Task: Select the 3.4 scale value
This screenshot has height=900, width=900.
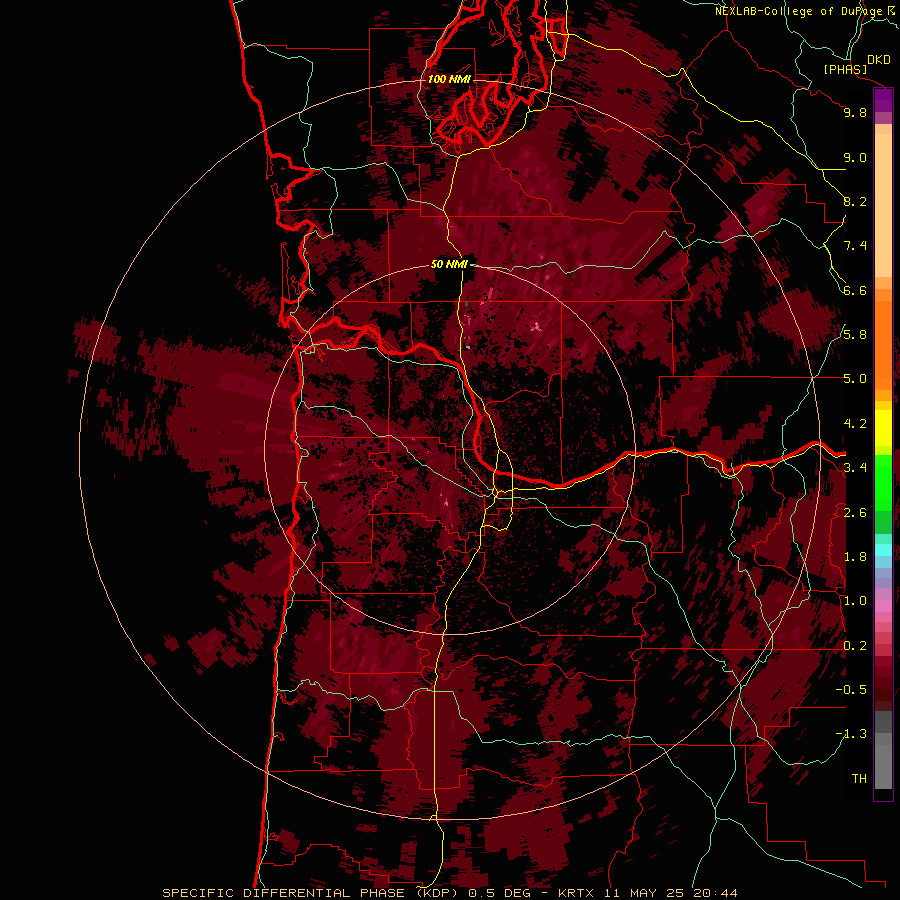Action: (855, 468)
